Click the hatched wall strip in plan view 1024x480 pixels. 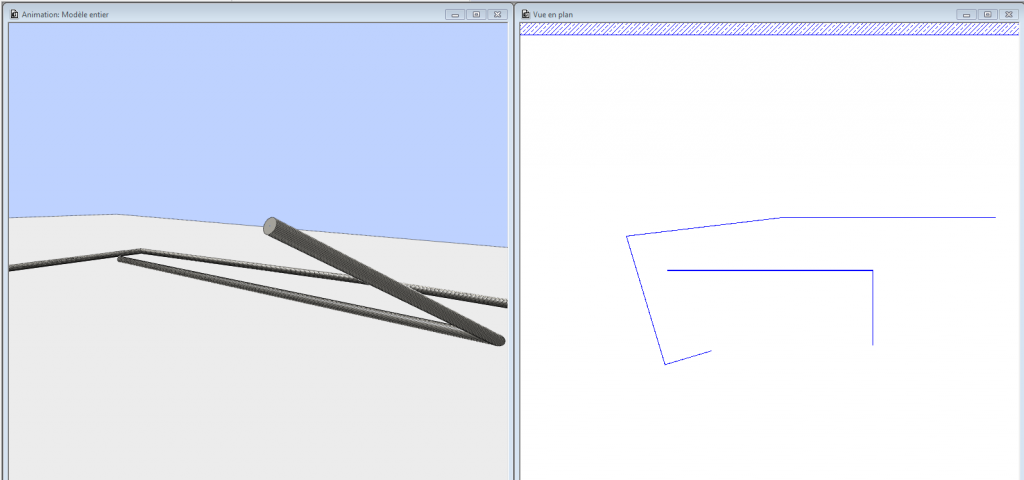(769, 29)
